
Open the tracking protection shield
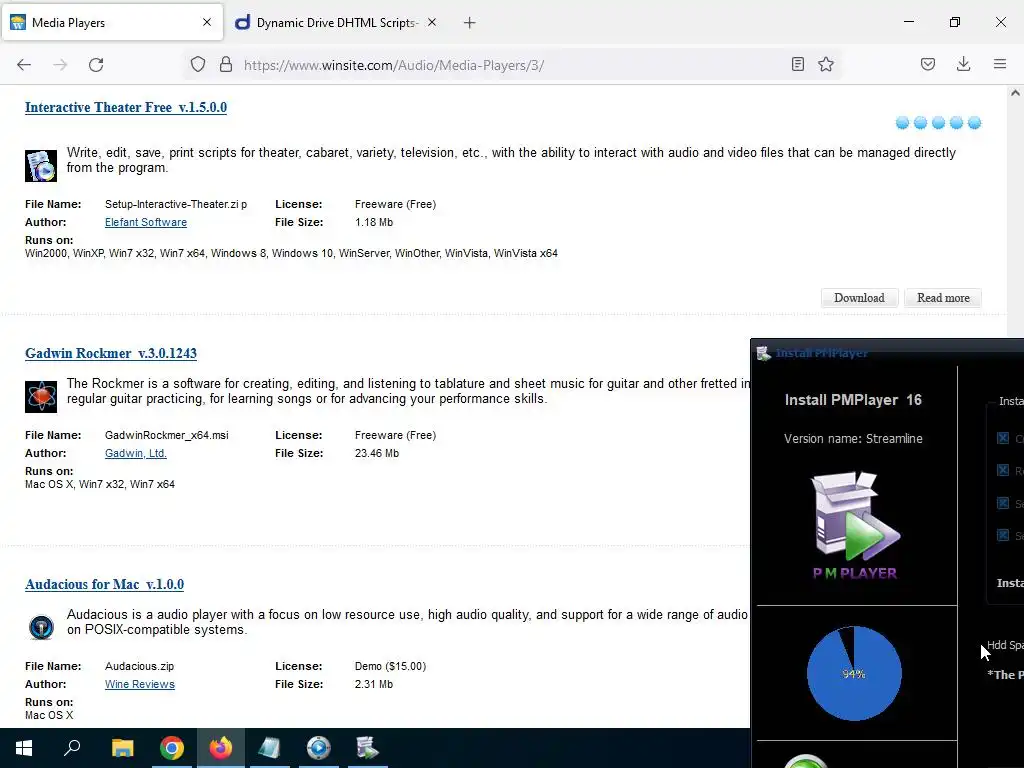[198, 64]
